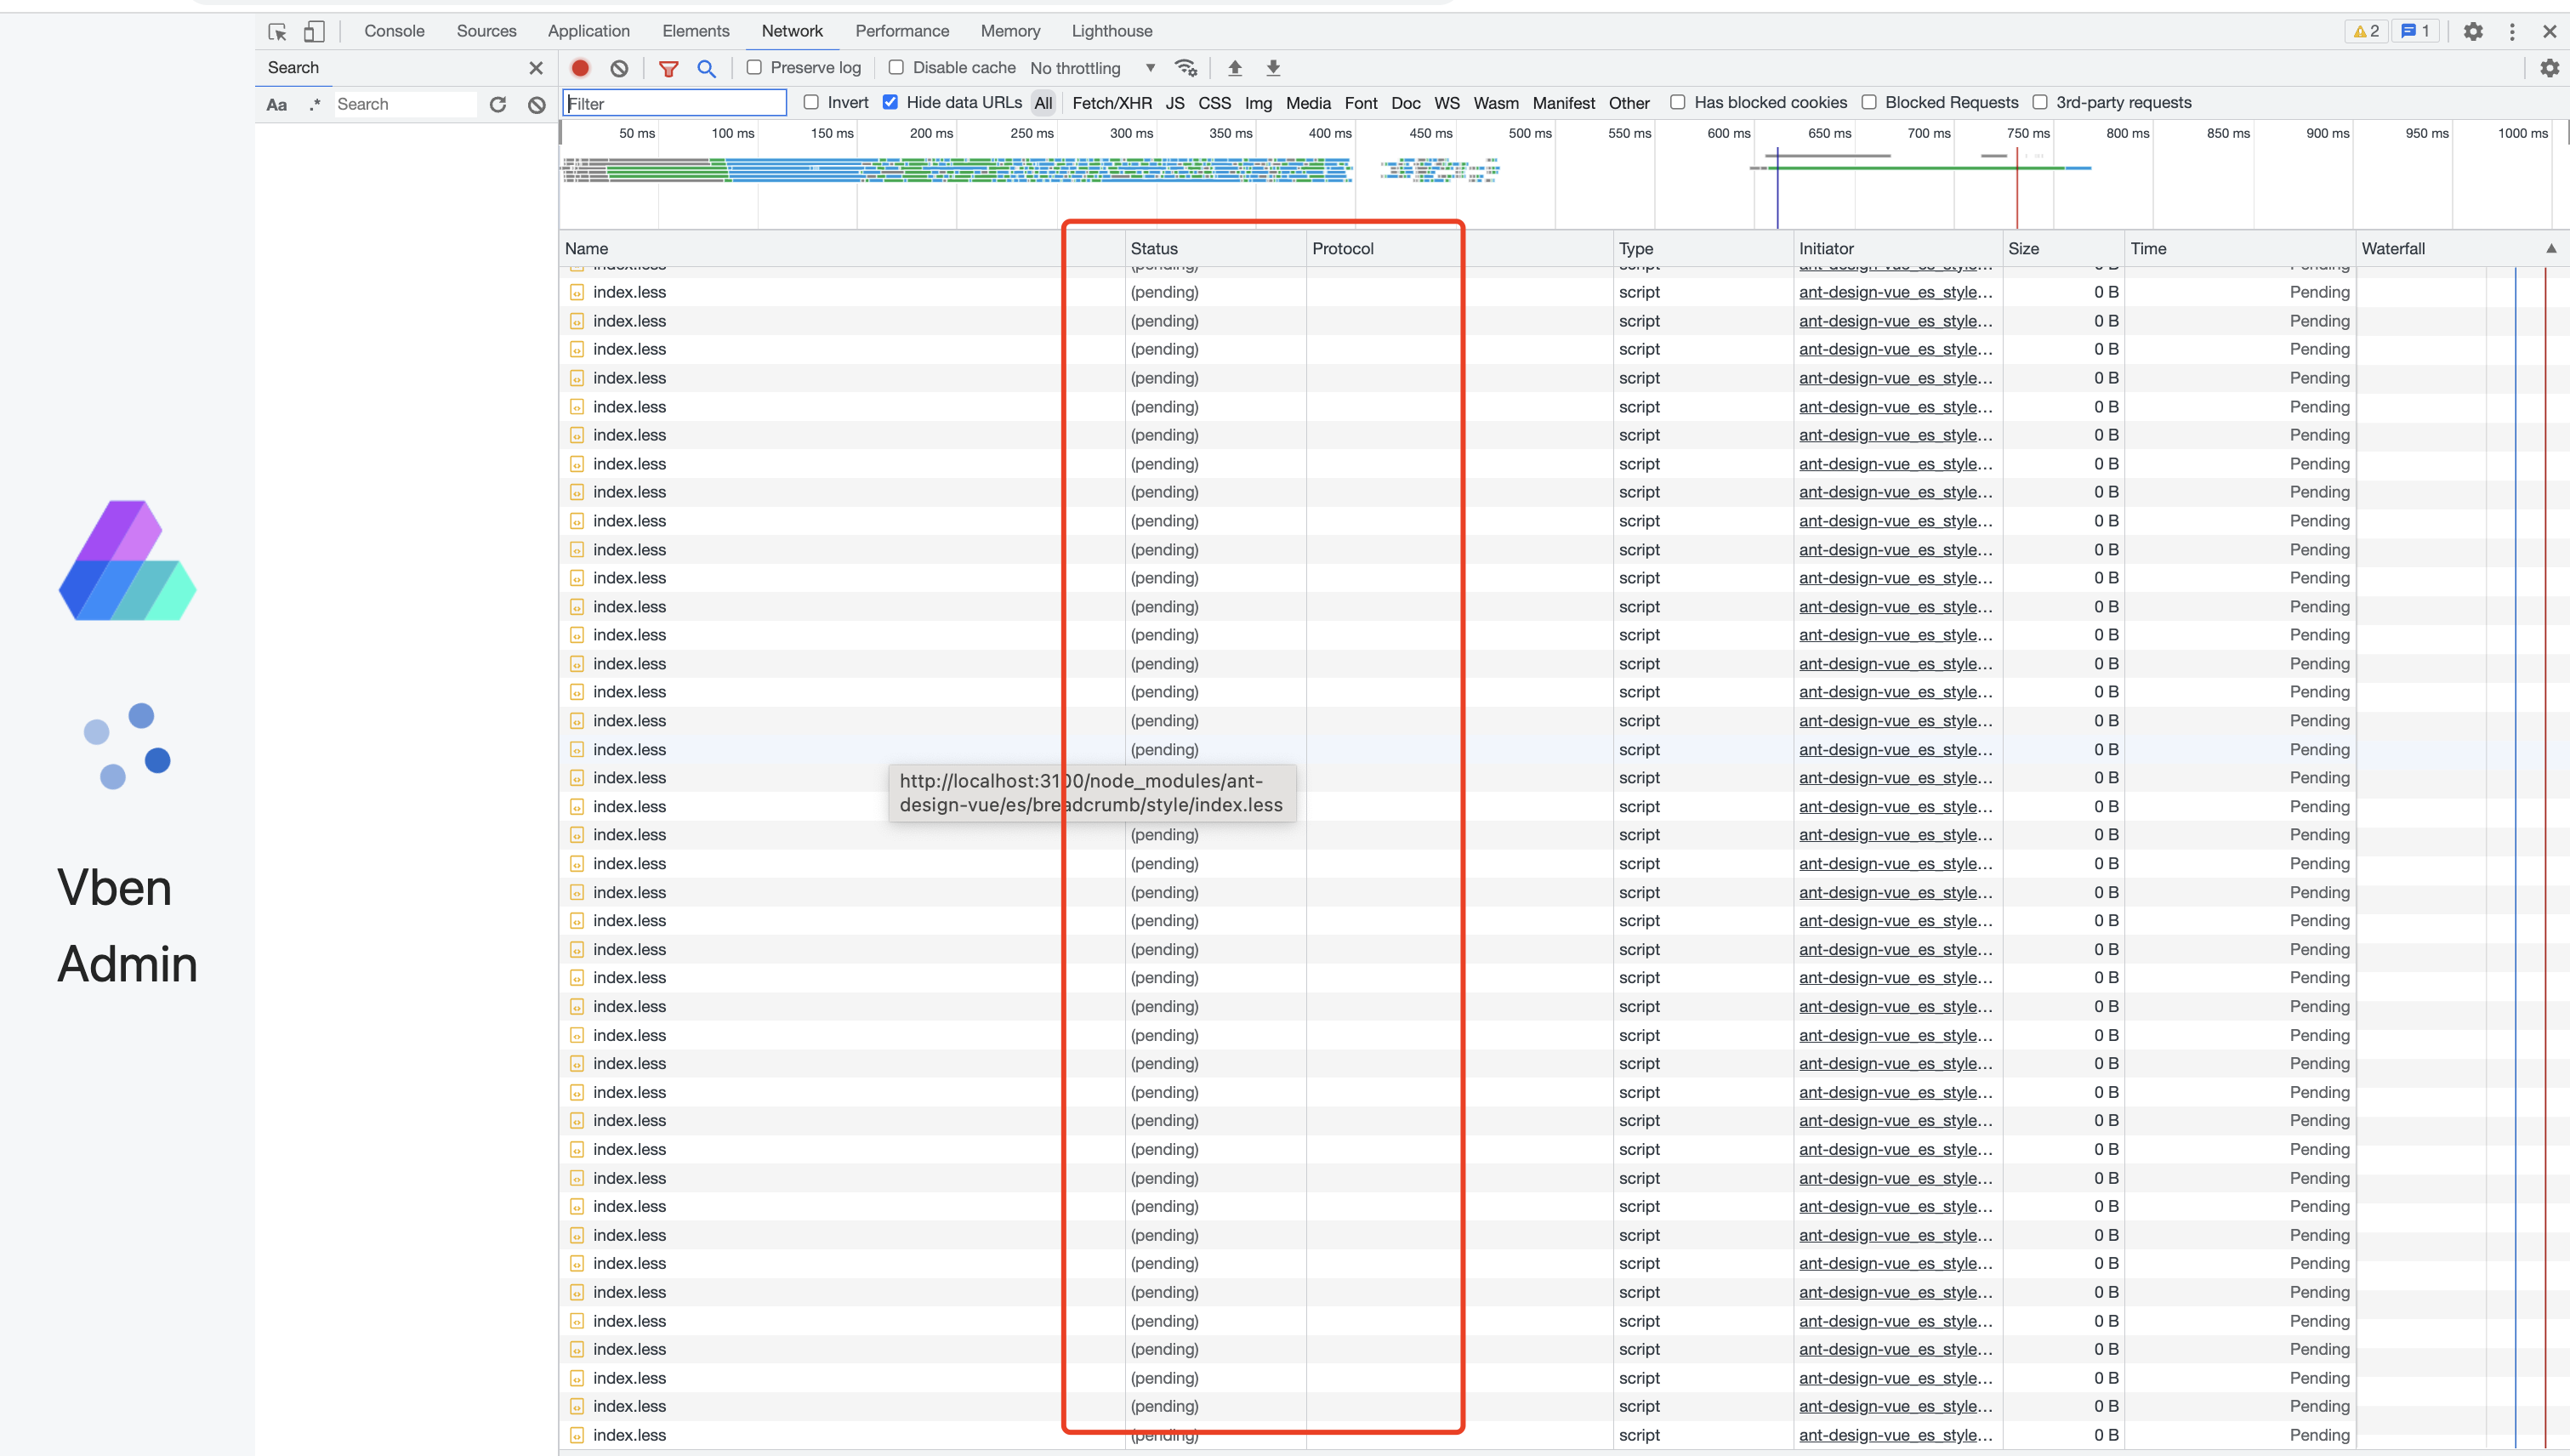The image size is (2570, 1456).
Task: Uncheck Hide data URLs checkbox
Action: coord(890,102)
